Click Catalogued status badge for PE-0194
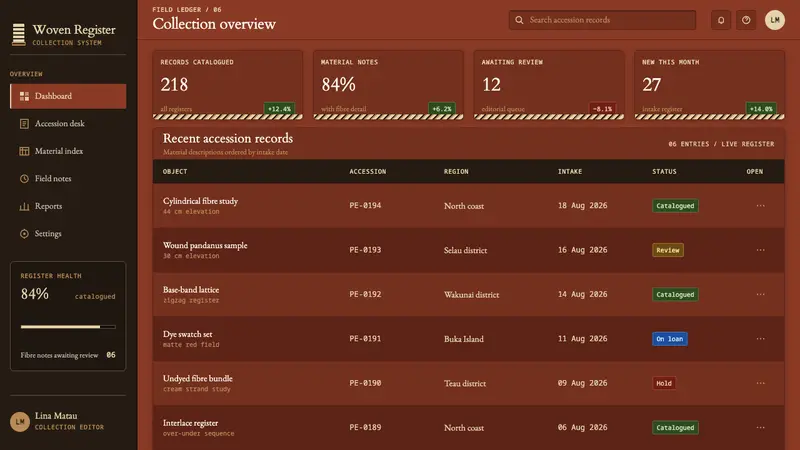The height and width of the screenshot is (450, 800). [675, 206]
